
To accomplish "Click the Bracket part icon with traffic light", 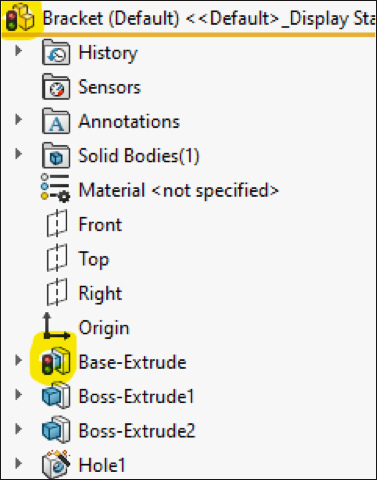I will pyautogui.click(x=21, y=18).
